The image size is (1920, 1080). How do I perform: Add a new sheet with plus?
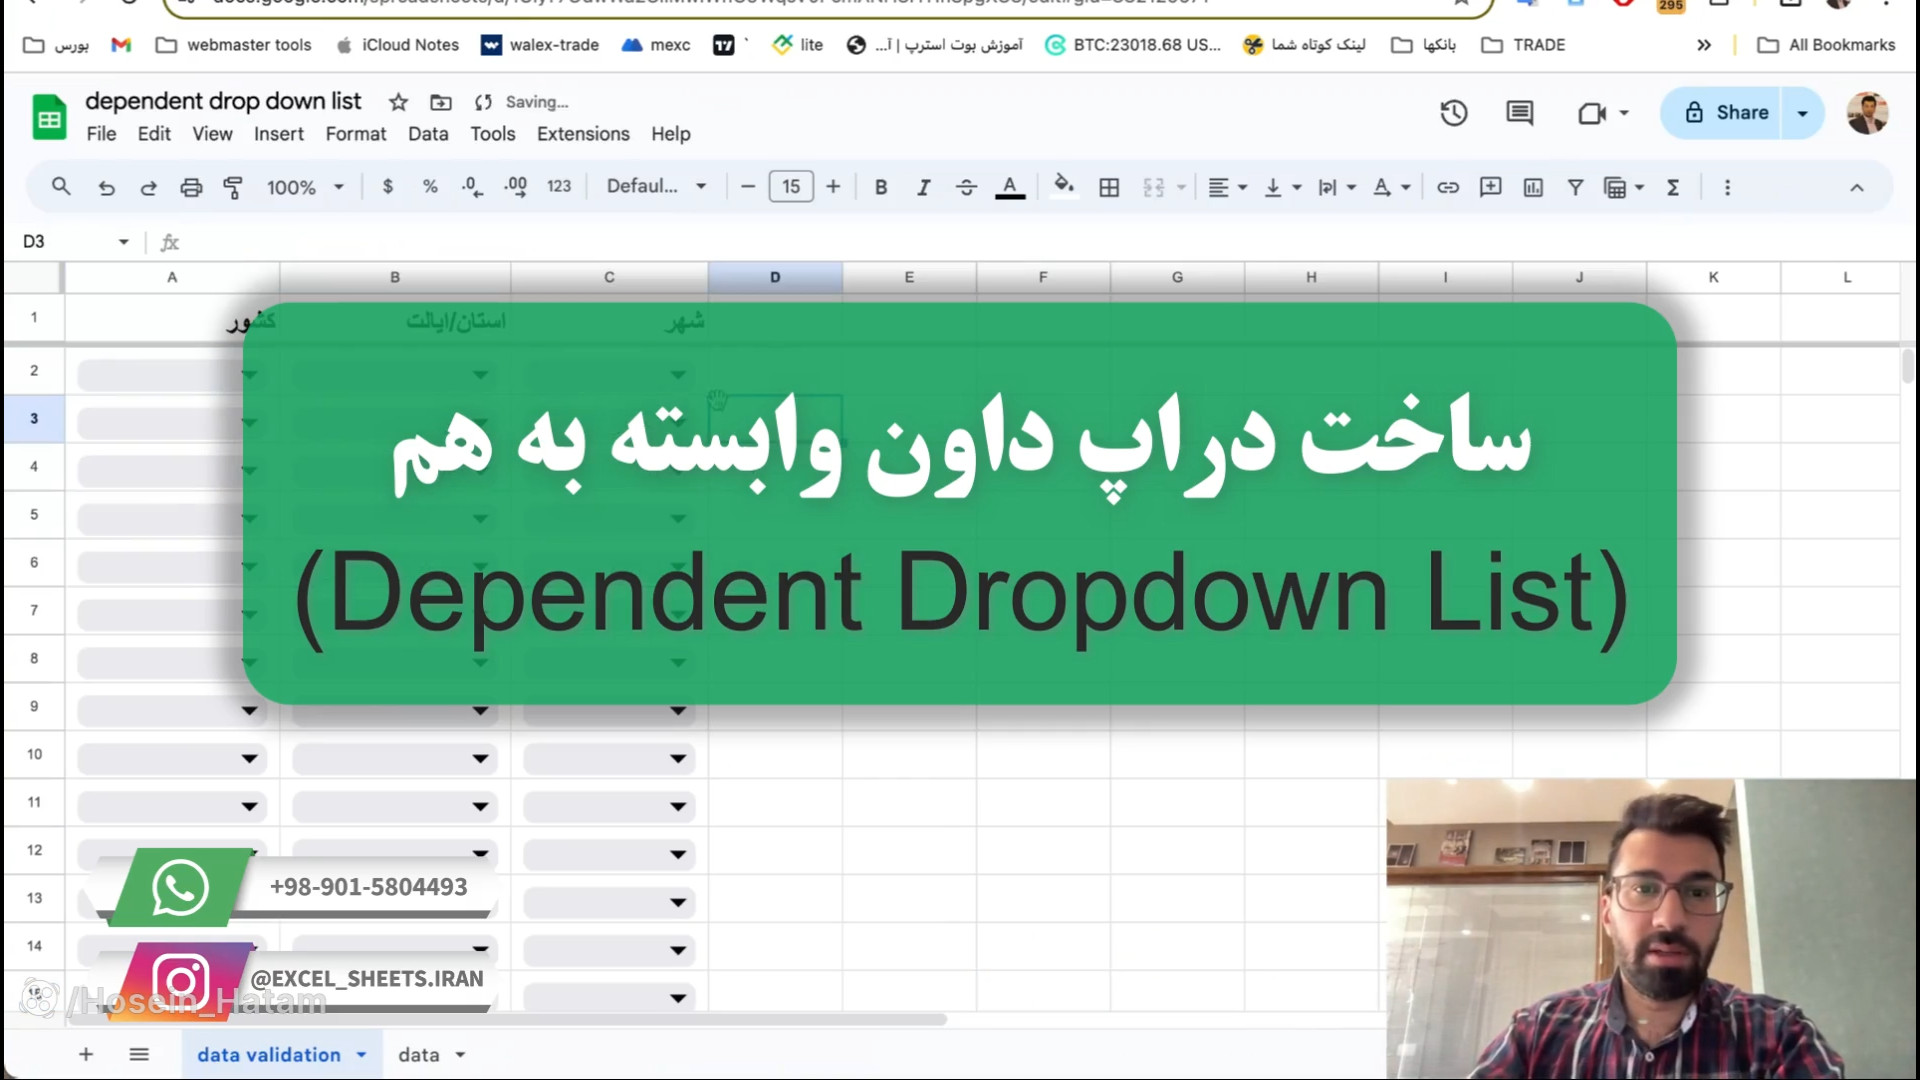(86, 1055)
